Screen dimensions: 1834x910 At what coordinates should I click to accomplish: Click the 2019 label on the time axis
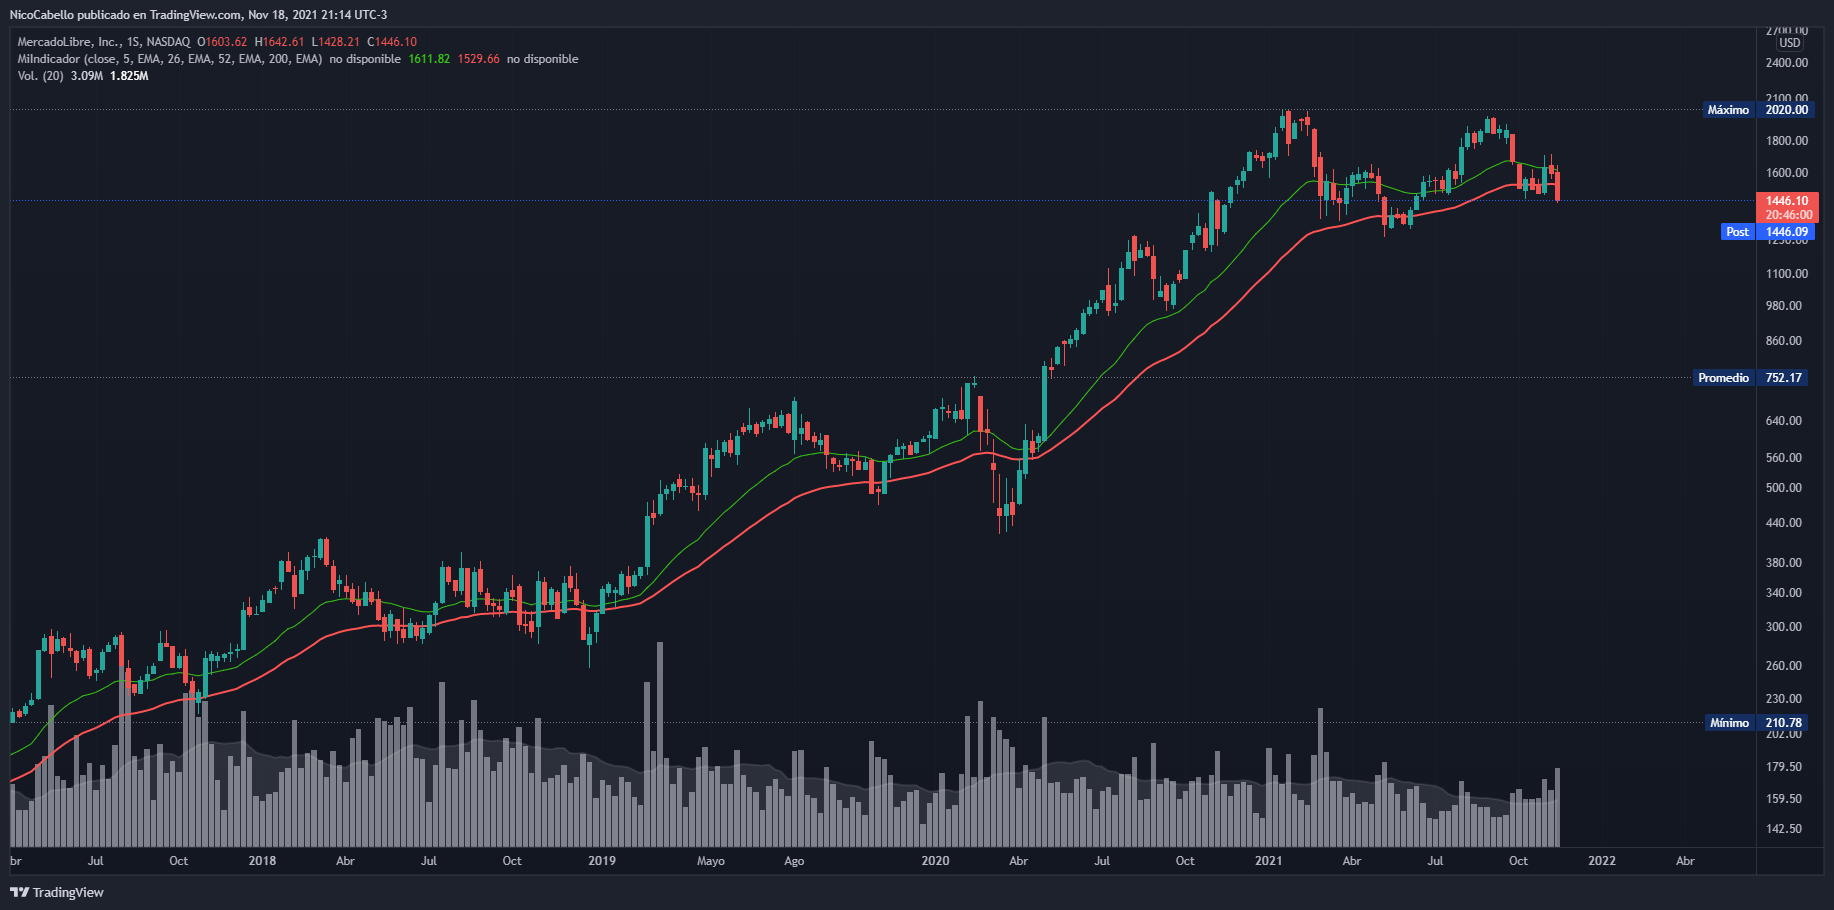(x=602, y=861)
